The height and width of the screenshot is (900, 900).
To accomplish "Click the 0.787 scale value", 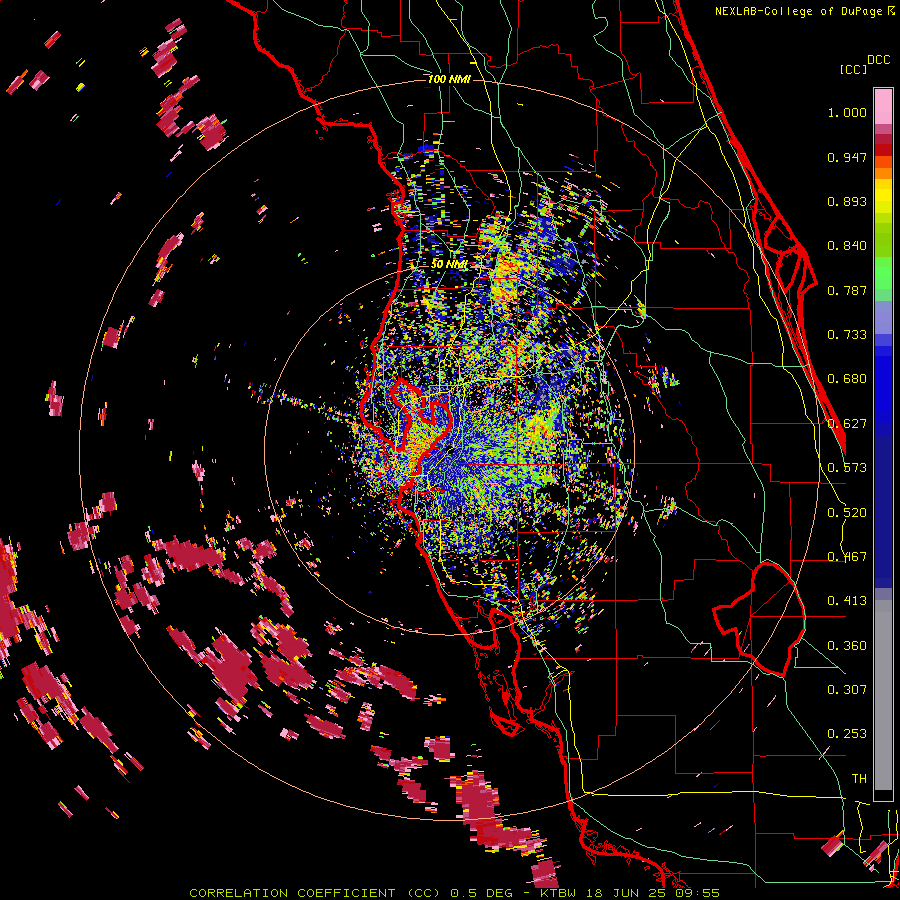I will pyautogui.click(x=847, y=290).
